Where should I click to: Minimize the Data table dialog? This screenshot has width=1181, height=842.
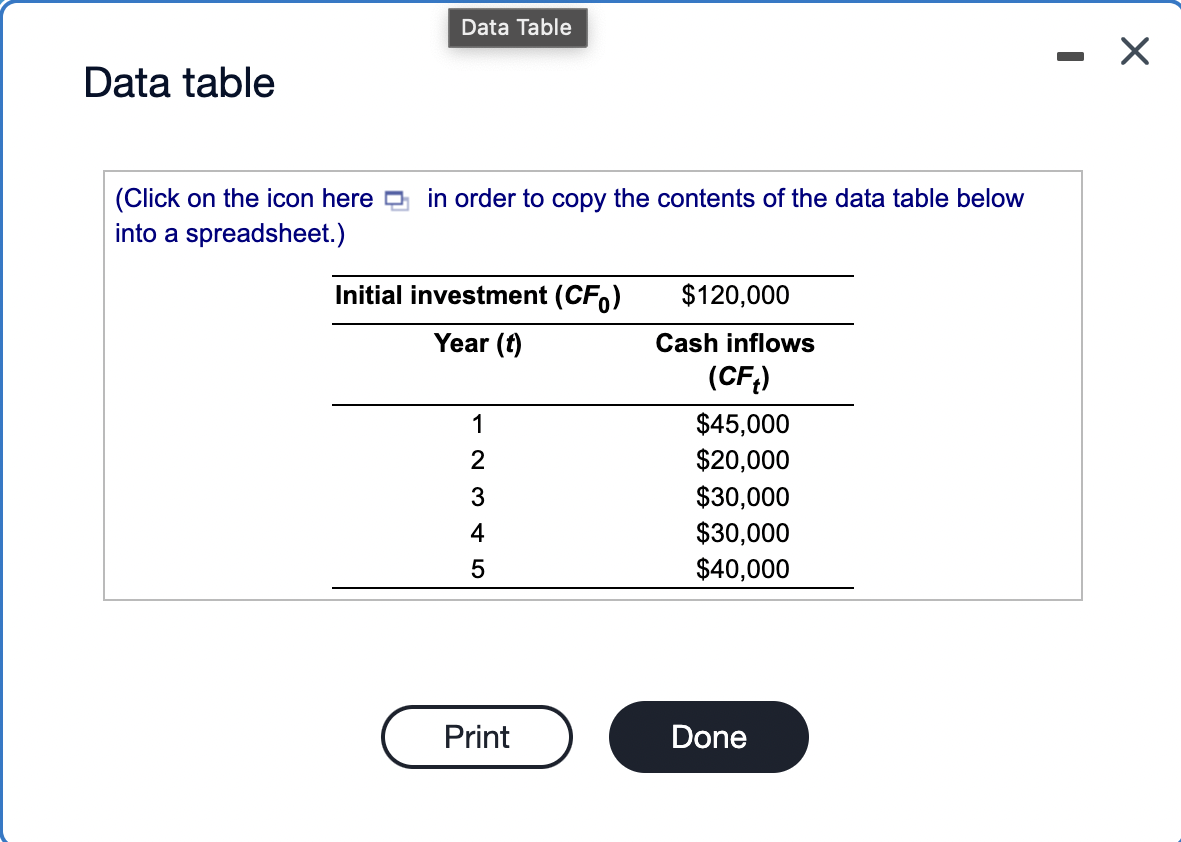(1070, 56)
